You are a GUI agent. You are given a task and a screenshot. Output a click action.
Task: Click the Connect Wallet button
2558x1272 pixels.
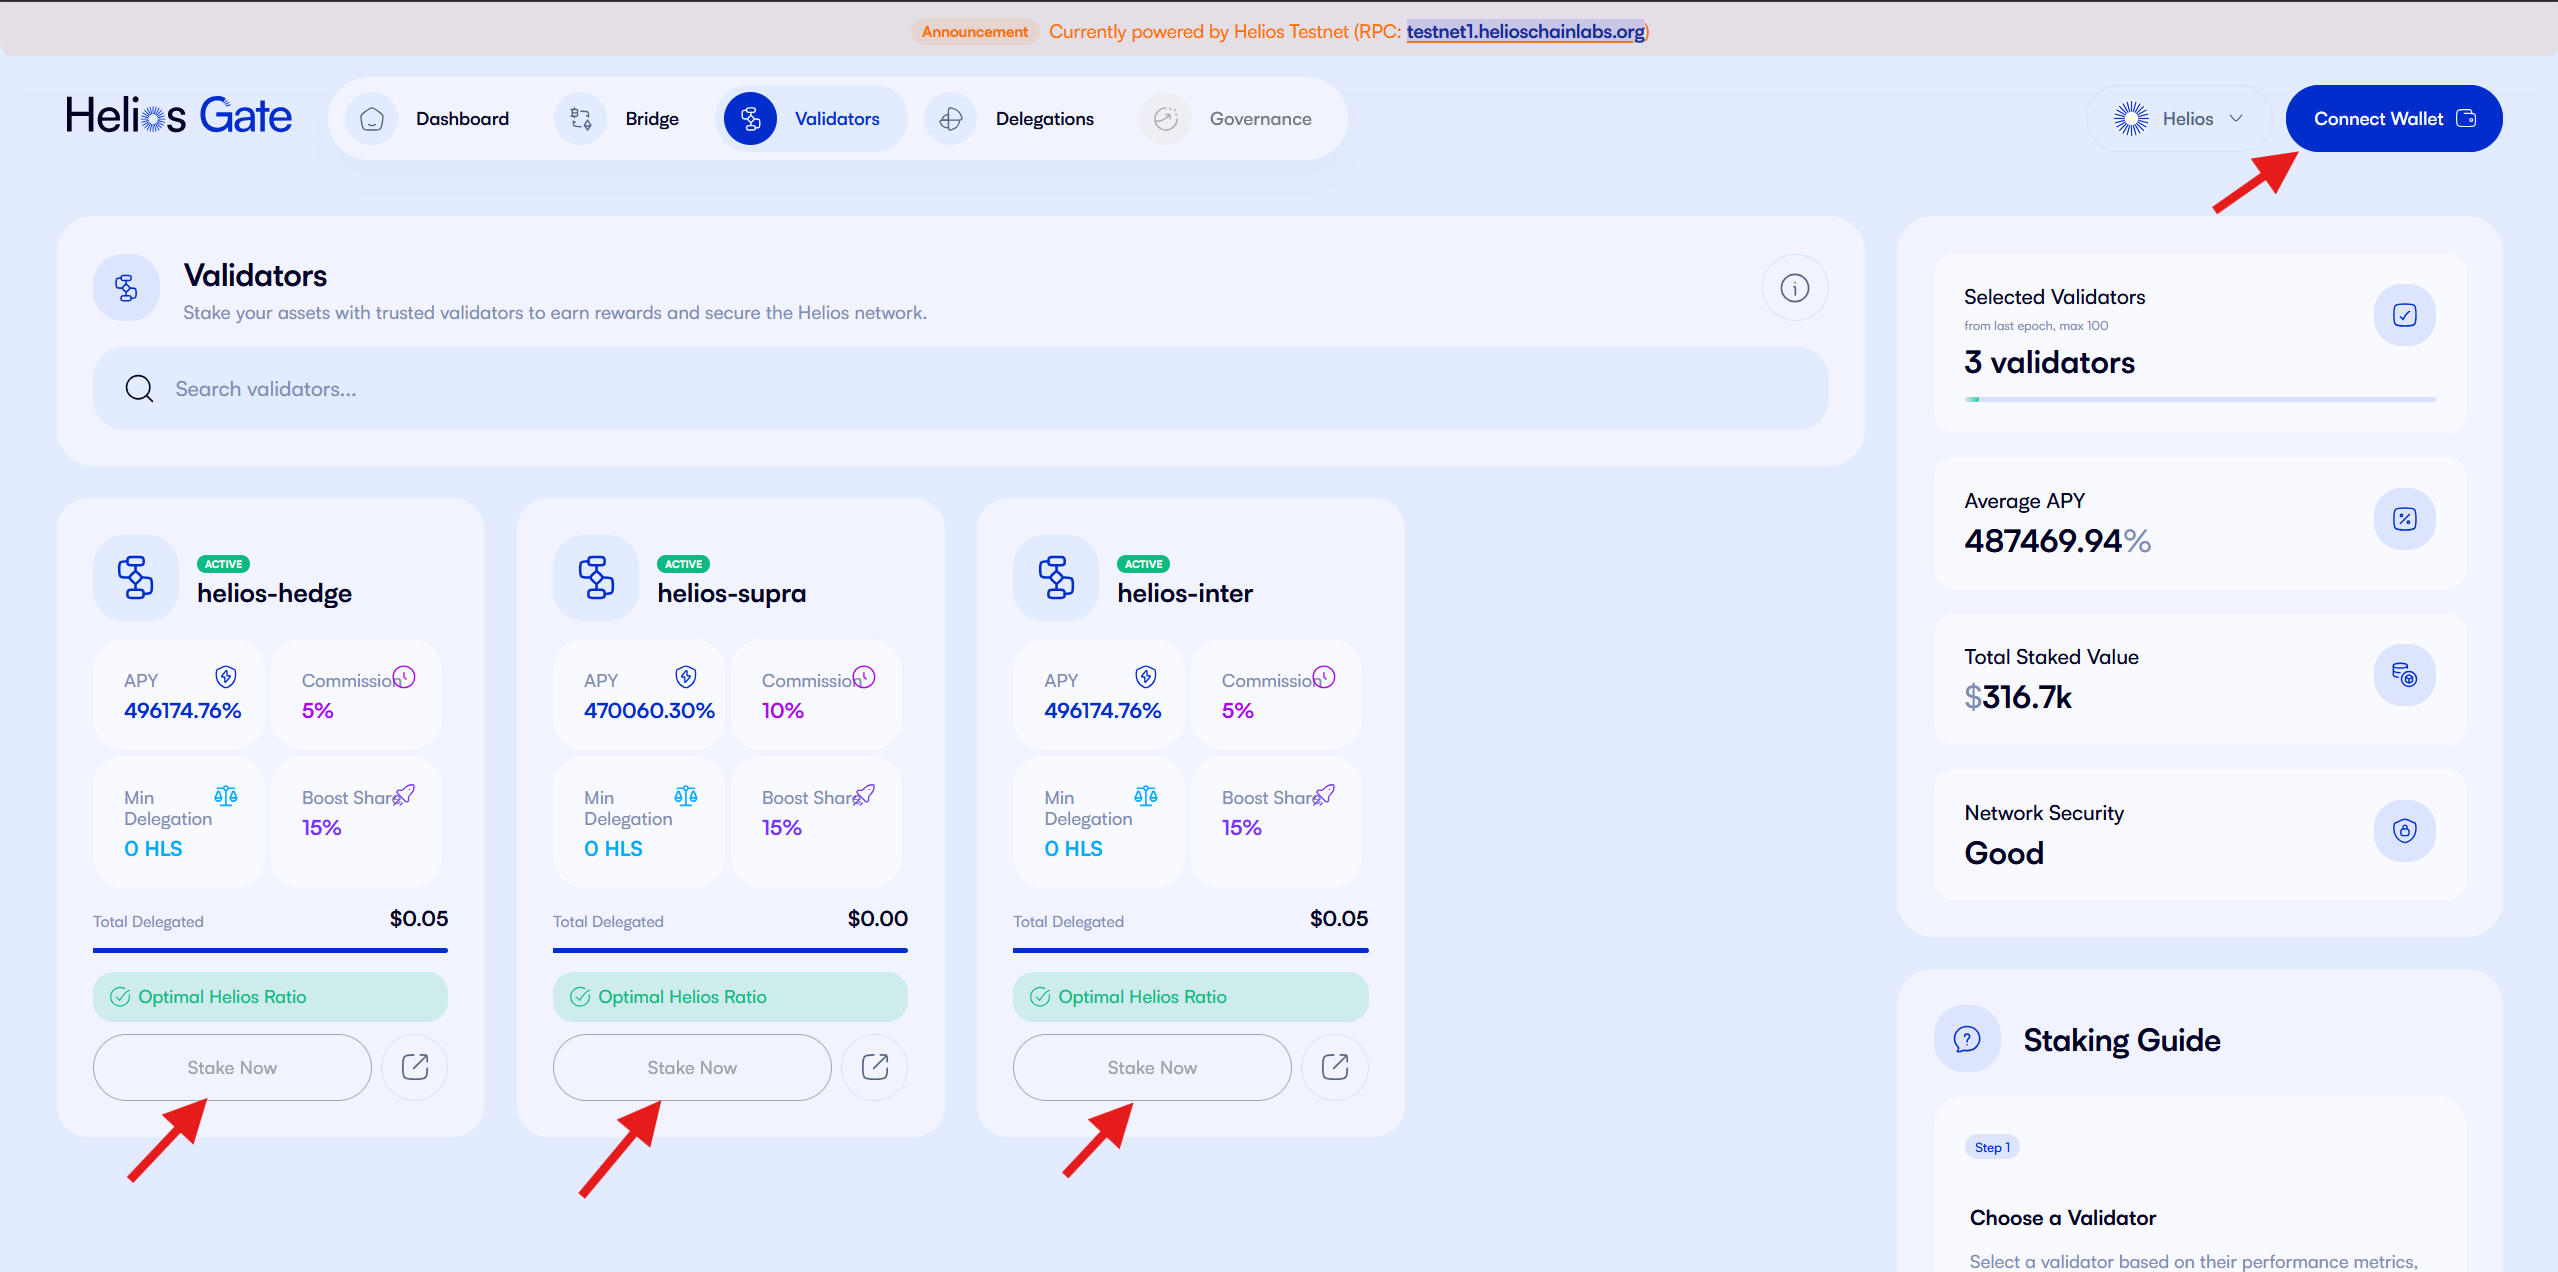(x=2394, y=119)
